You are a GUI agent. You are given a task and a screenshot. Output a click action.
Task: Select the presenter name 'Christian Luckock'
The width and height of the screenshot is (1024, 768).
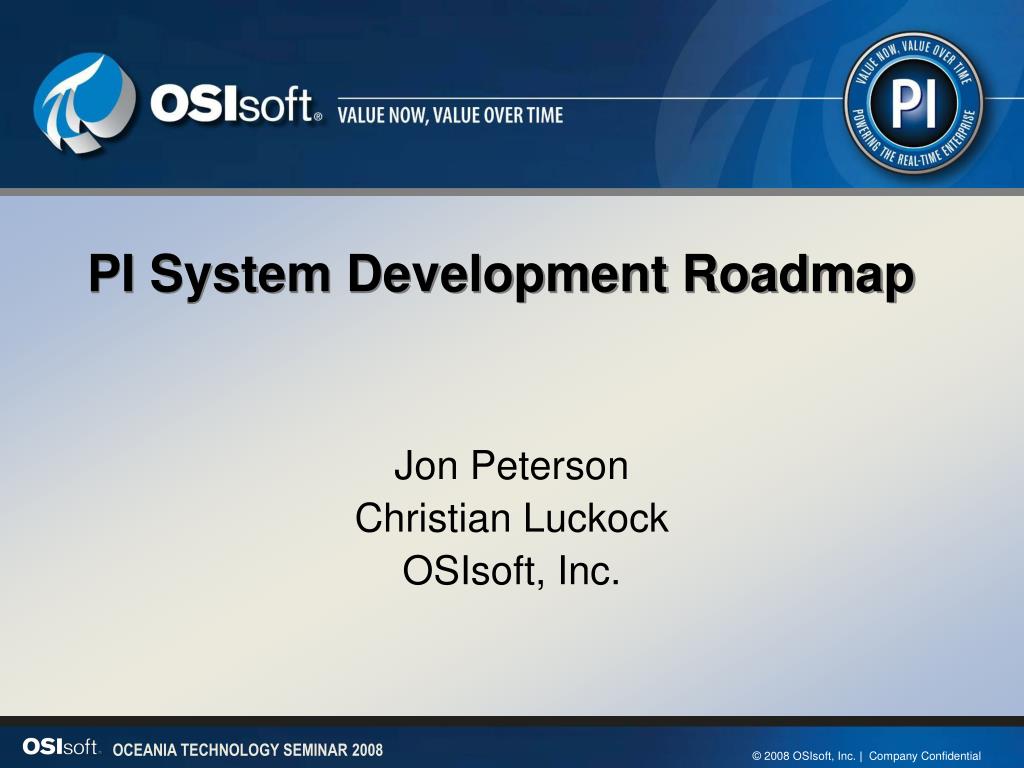(x=511, y=518)
